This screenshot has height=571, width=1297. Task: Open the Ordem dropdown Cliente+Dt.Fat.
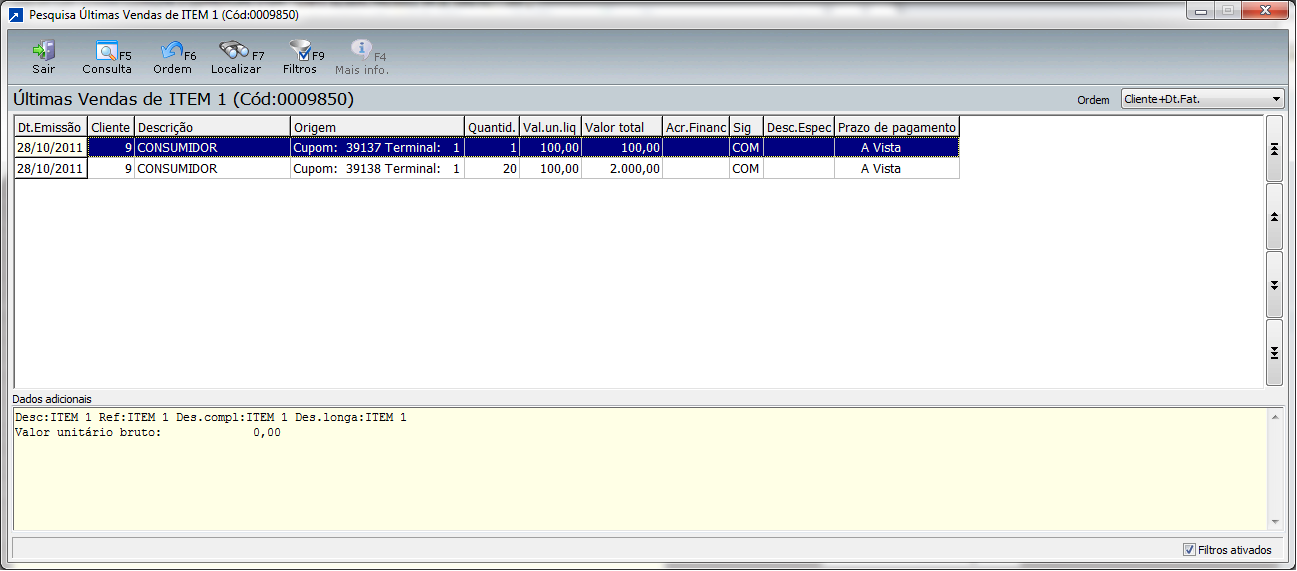[1202, 99]
